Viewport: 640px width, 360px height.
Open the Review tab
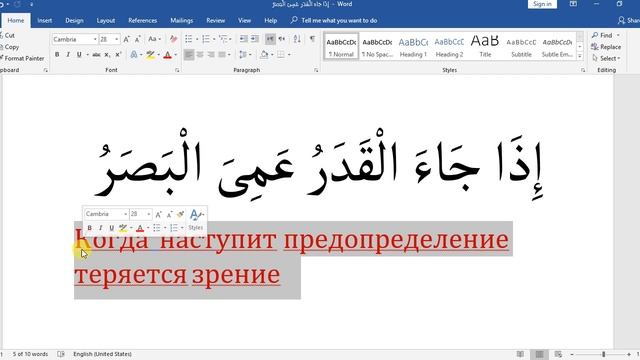point(216,20)
